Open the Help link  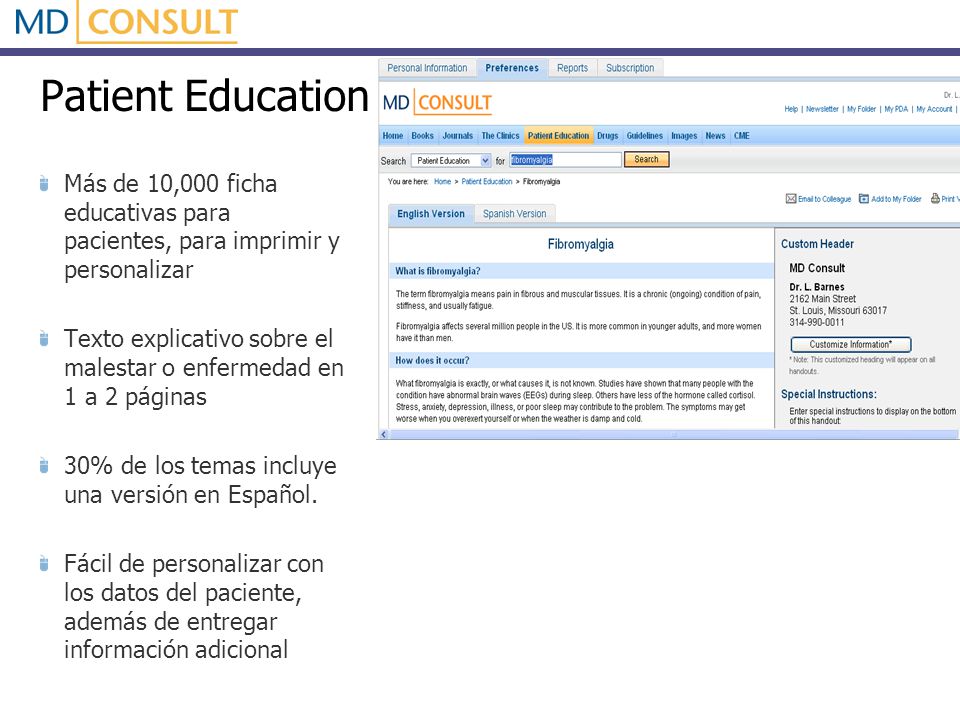click(x=791, y=109)
